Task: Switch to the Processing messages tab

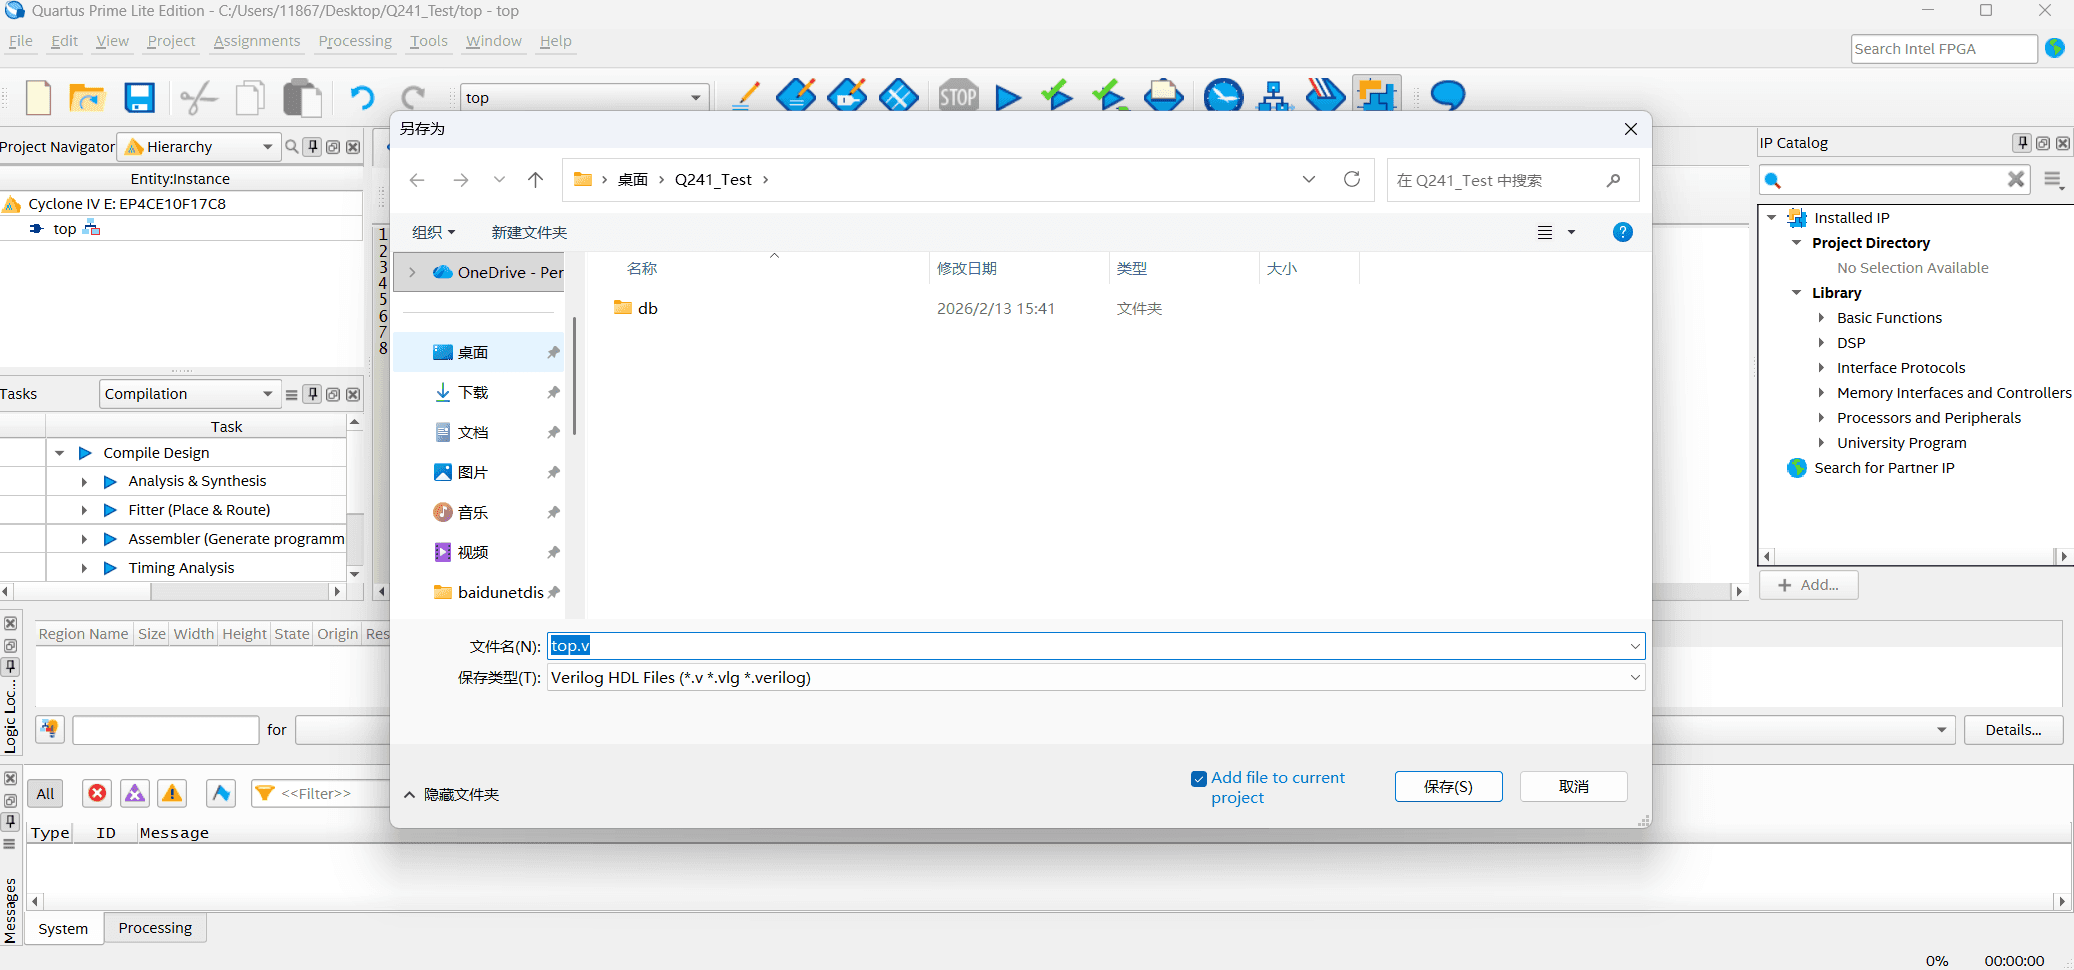Action: (x=155, y=928)
